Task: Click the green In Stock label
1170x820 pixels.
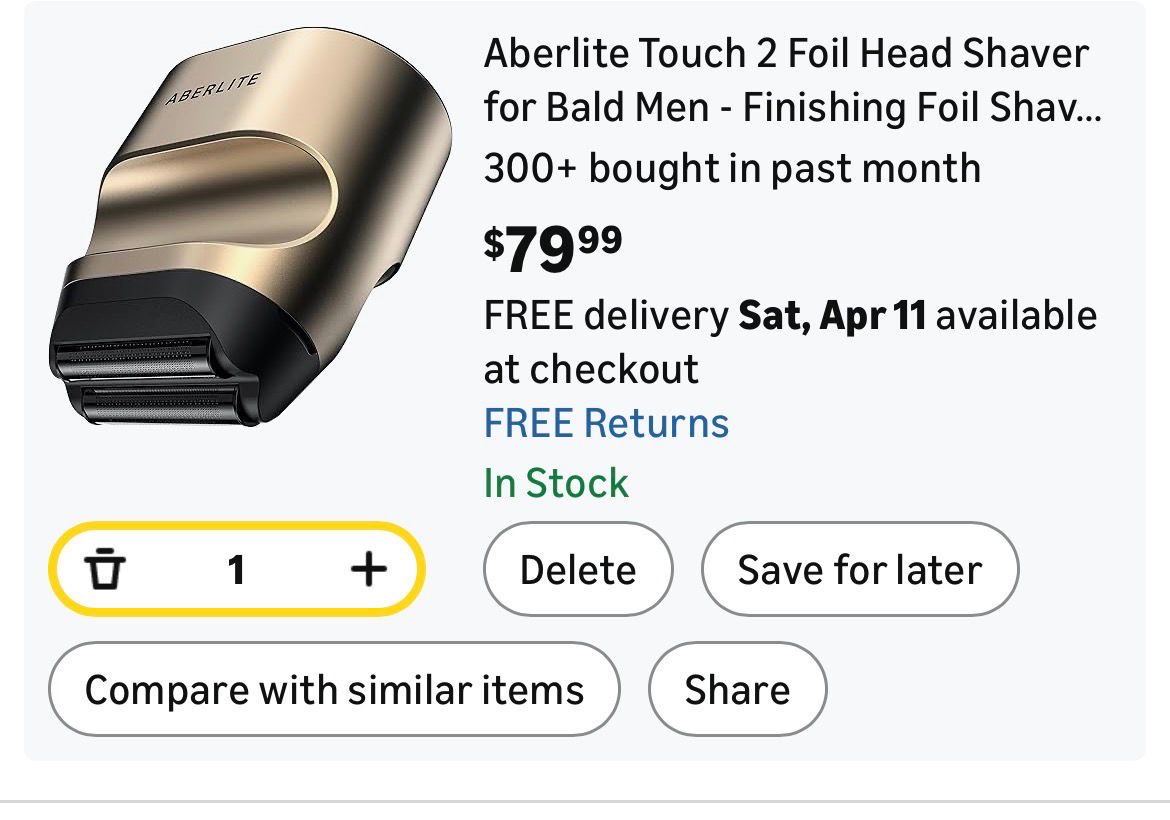Action: pyautogui.click(x=556, y=484)
